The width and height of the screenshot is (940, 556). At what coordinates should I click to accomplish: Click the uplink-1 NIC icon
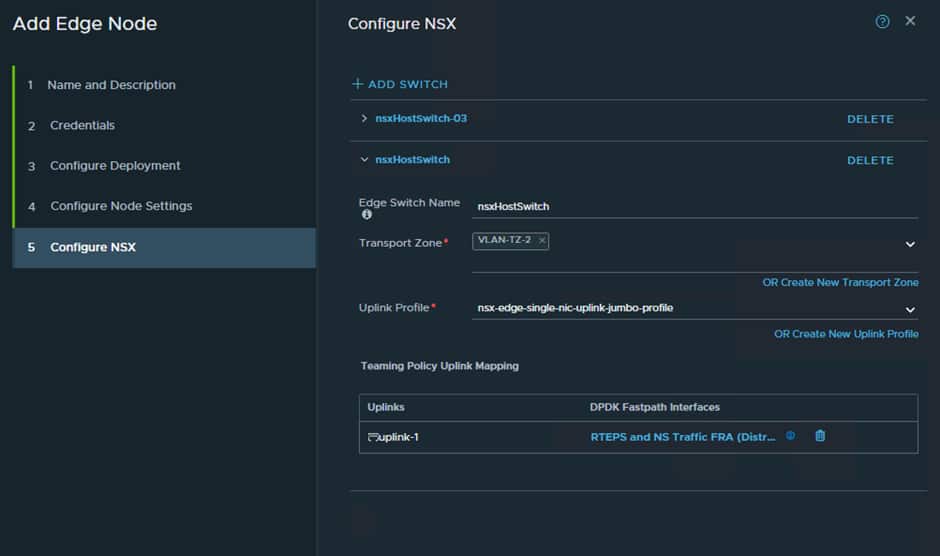coord(373,437)
